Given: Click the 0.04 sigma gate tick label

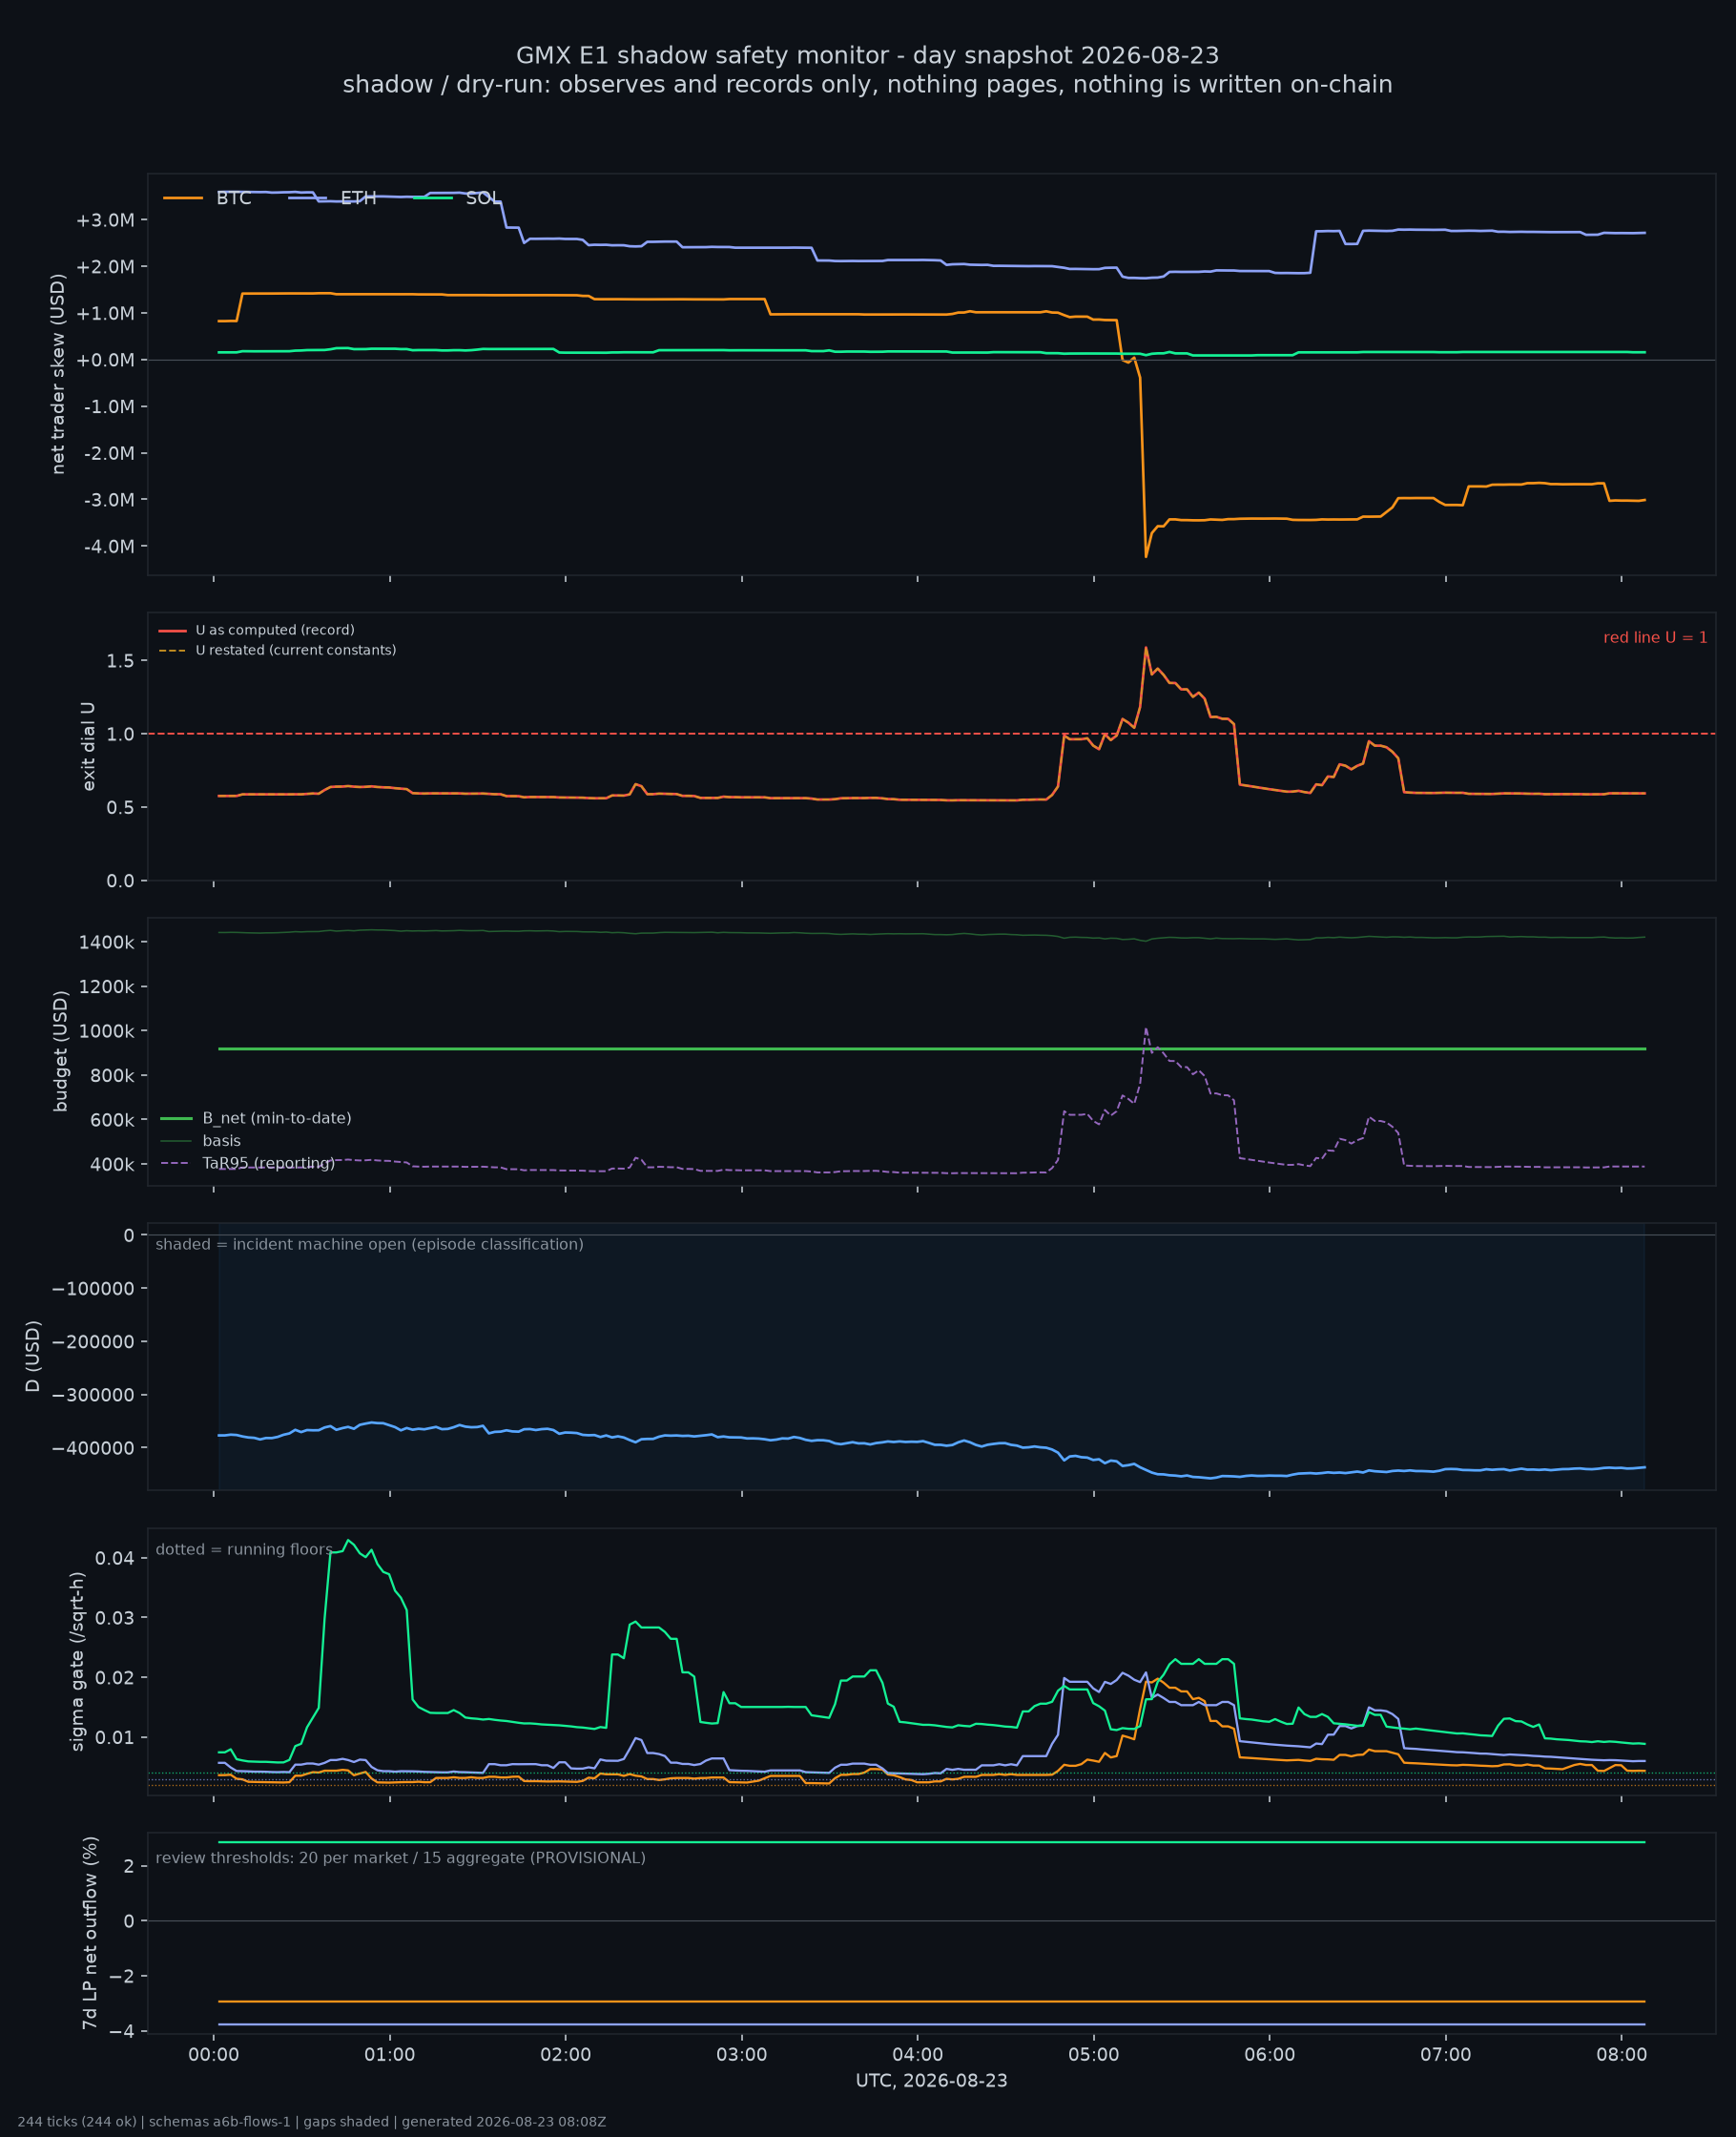Looking at the screenshot, I should click(115, 1559).
